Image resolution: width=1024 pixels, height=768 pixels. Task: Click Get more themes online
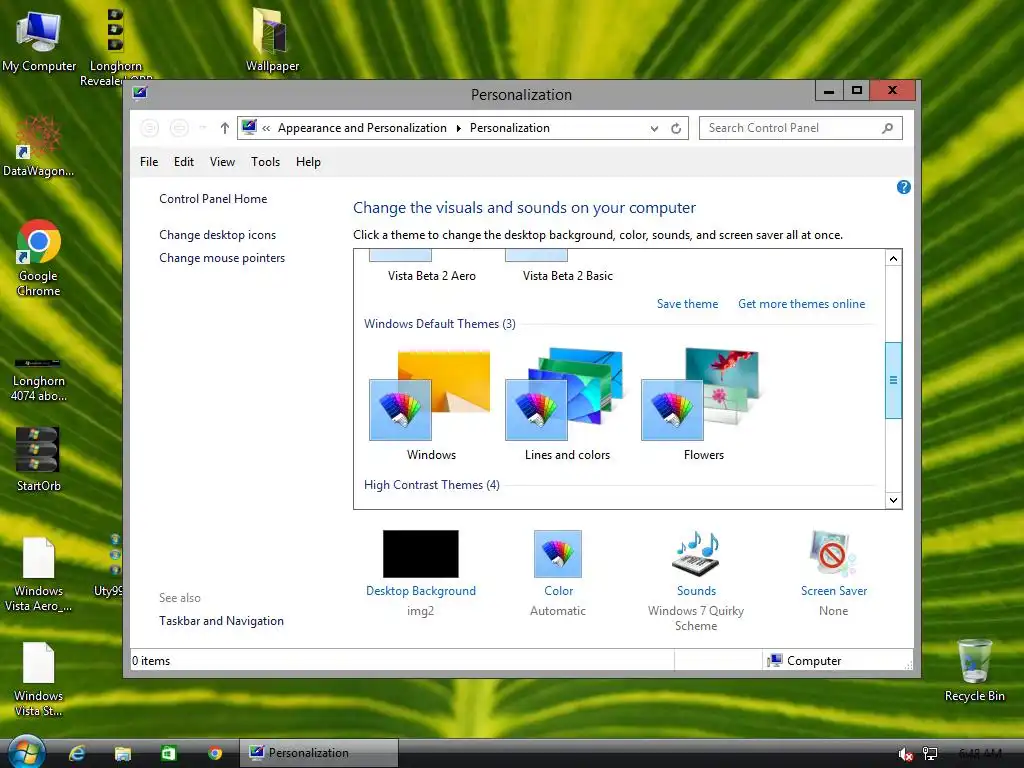tap(801, 304)
